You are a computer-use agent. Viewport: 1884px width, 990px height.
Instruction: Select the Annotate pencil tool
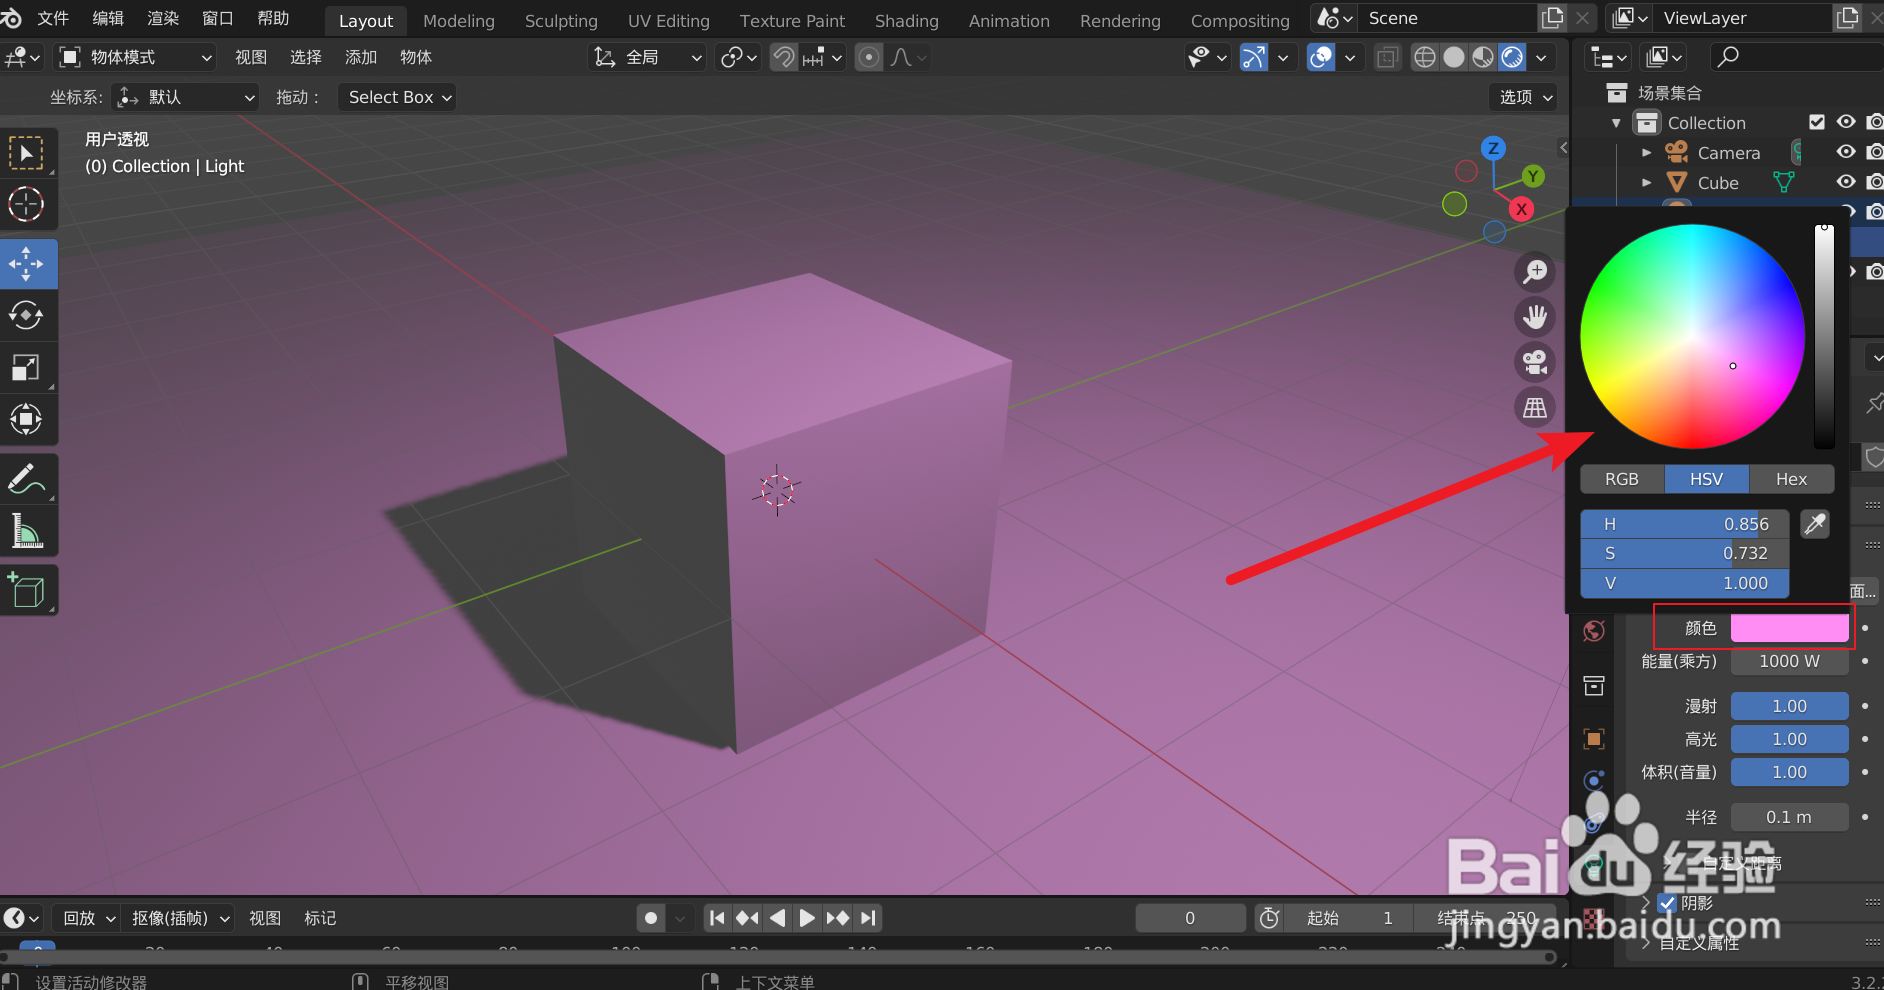(x=27, y=479)
